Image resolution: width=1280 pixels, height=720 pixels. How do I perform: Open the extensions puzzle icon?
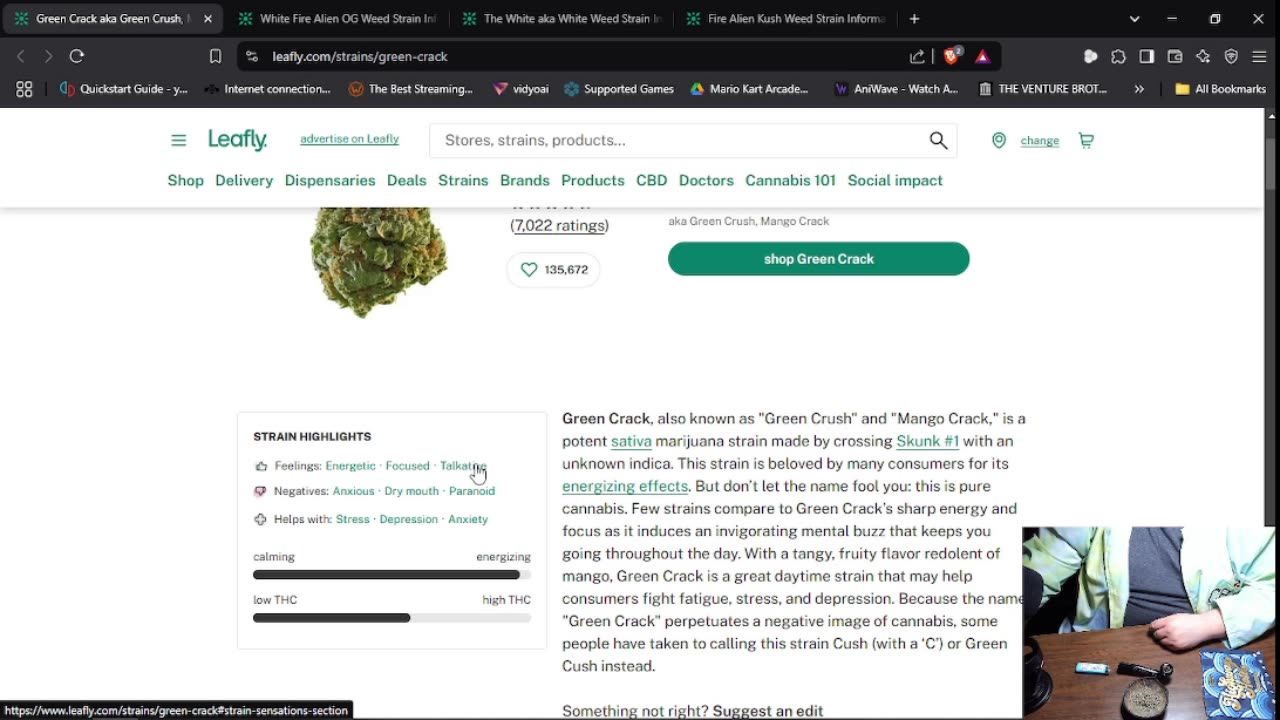coord(1118,57)
